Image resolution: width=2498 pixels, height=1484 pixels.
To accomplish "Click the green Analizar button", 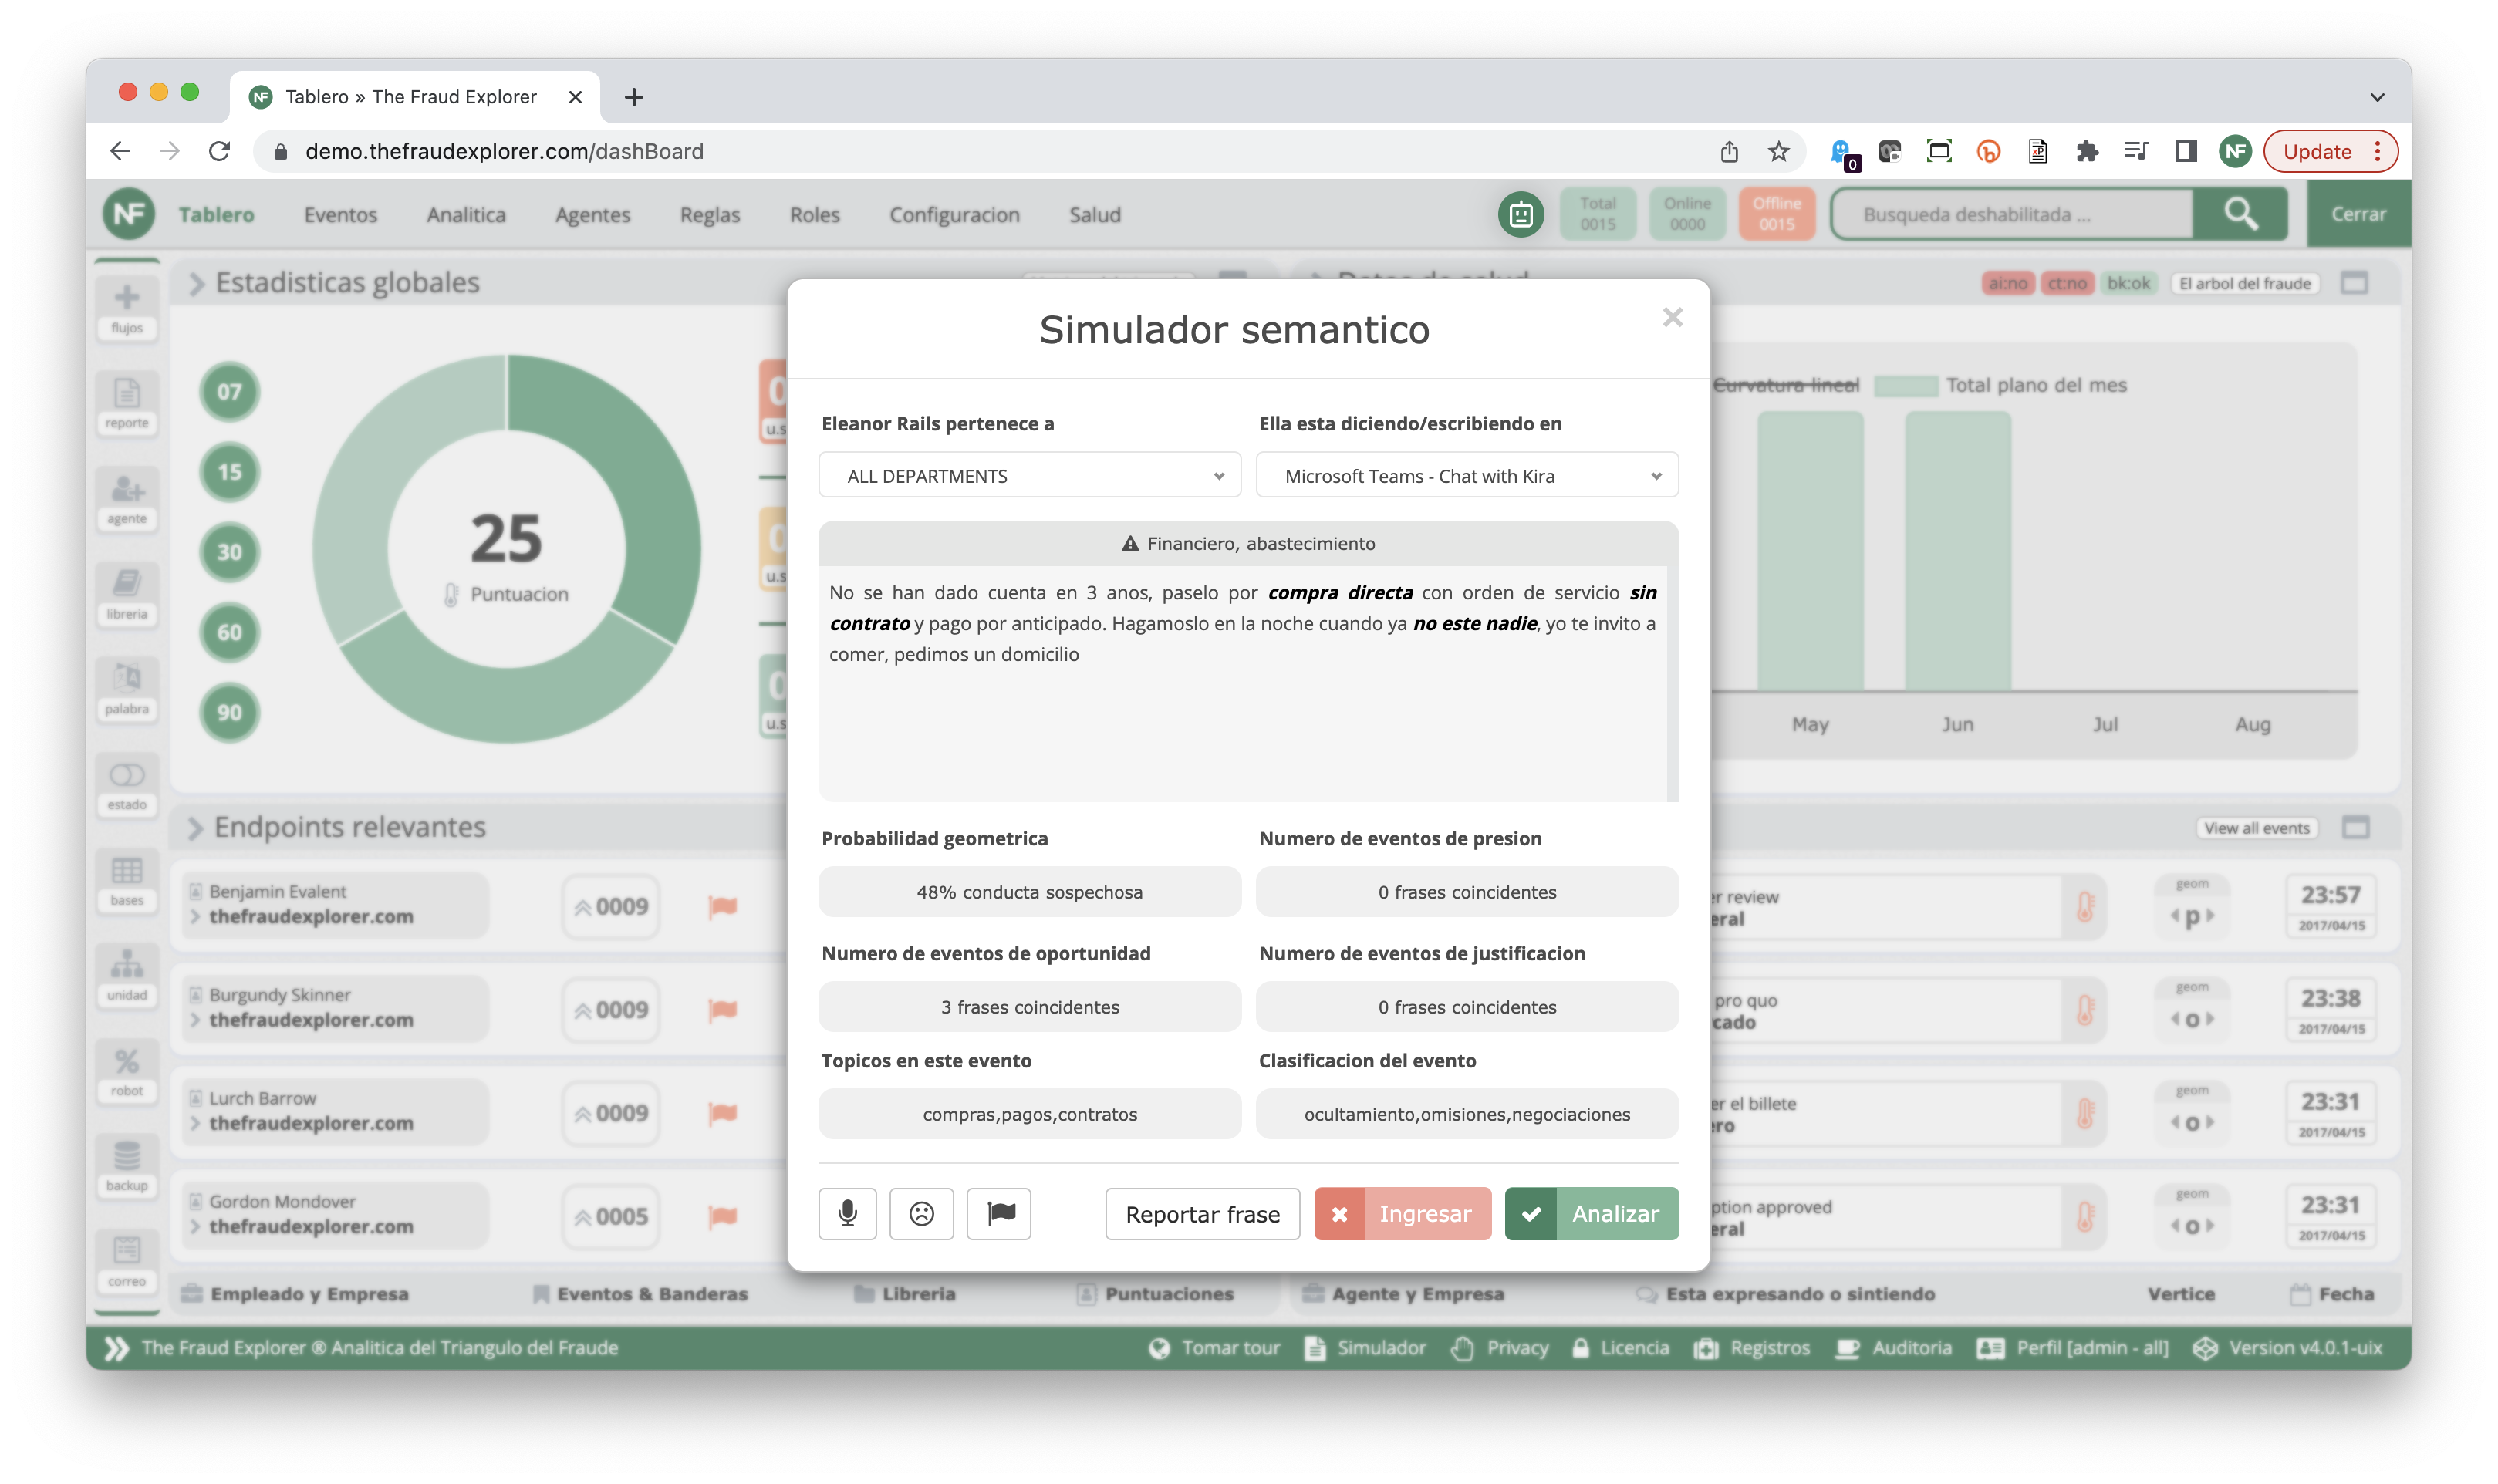I will (x=1591, y=1213).
